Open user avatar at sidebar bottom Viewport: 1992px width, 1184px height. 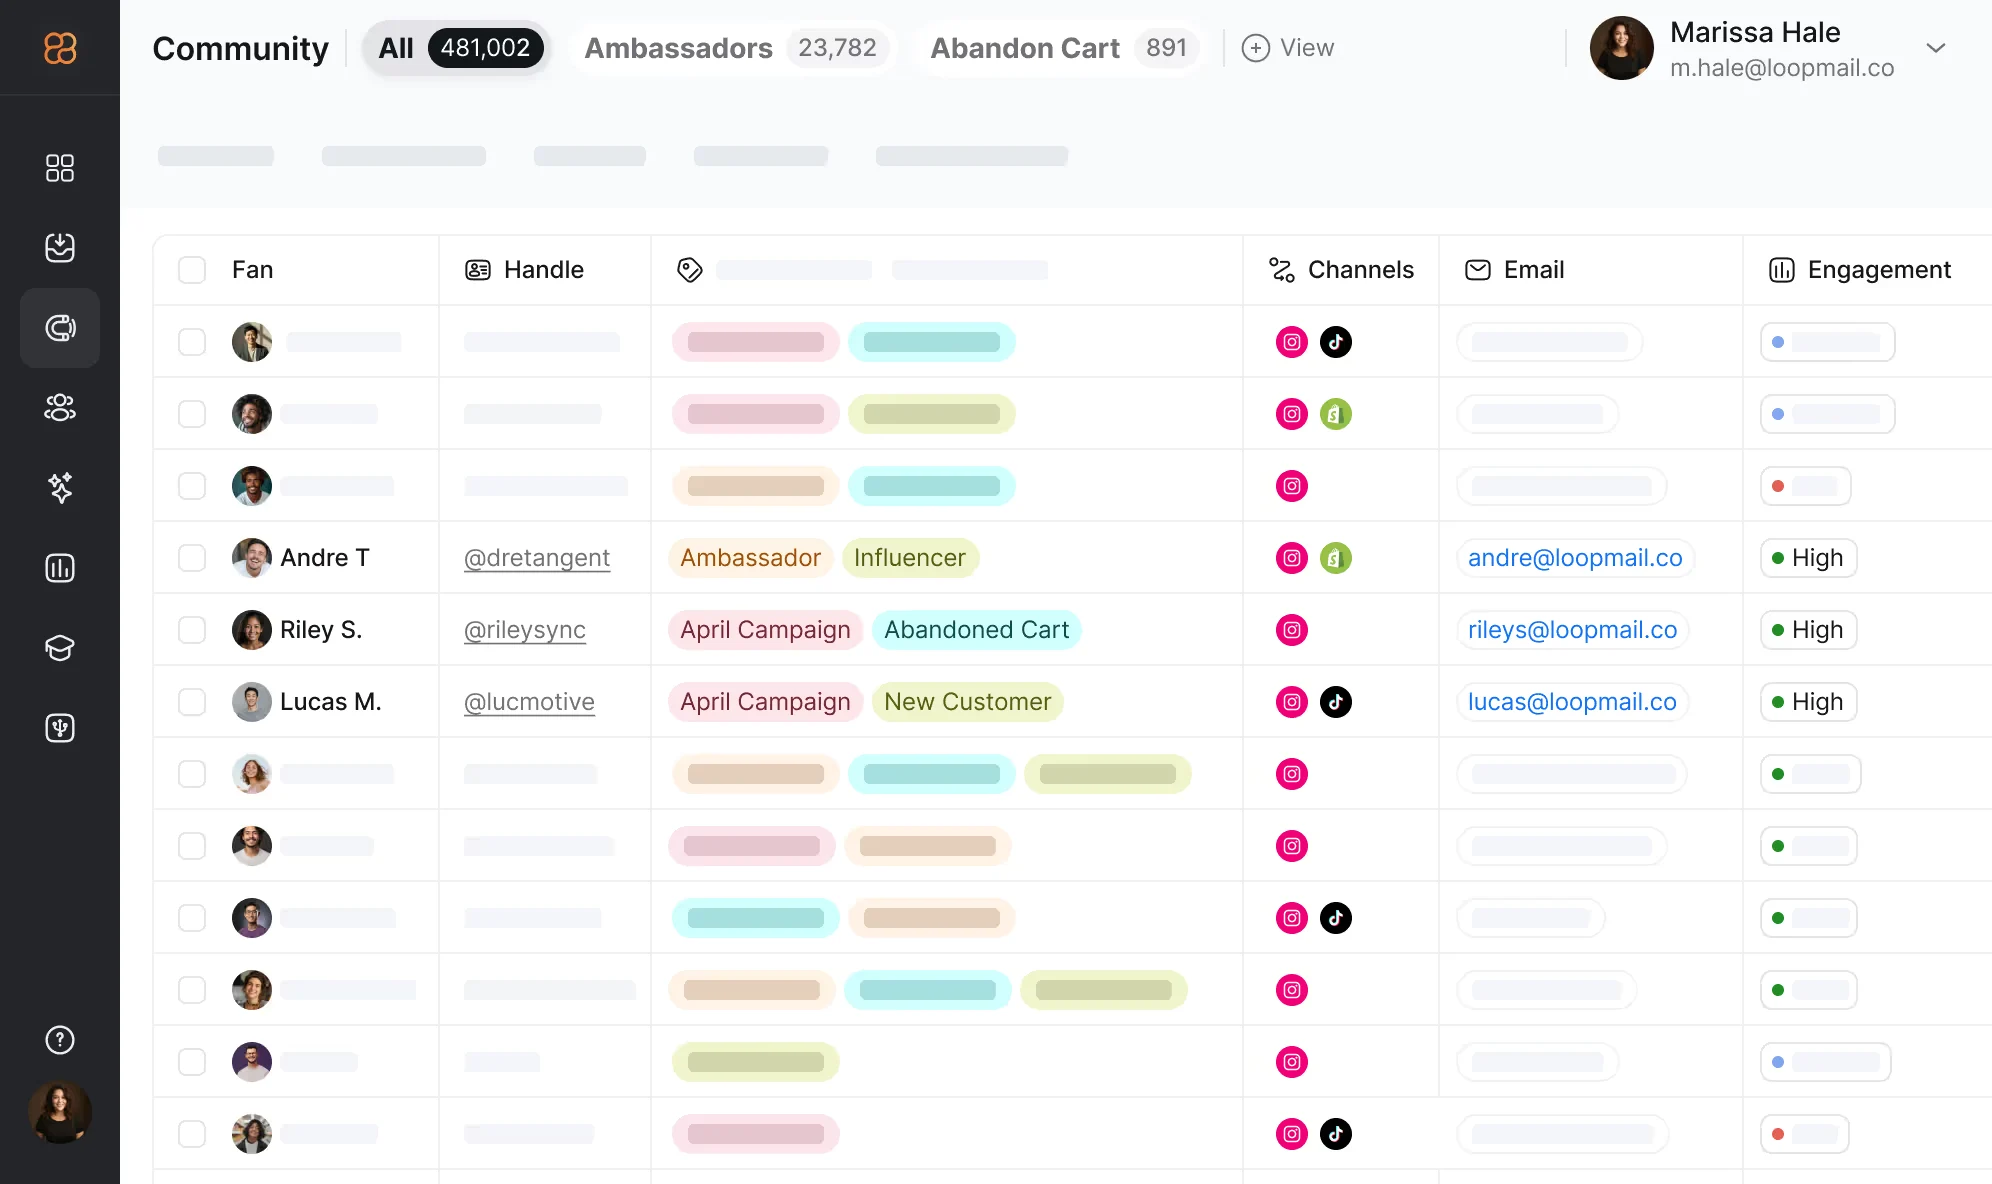(x=60, y=1112)
